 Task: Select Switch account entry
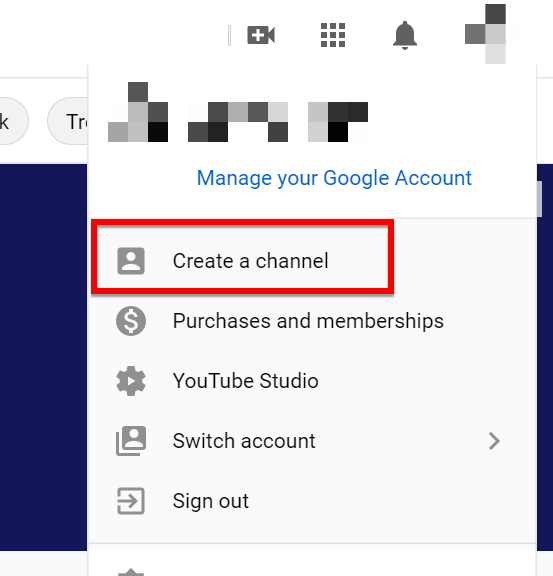[312, 441]
